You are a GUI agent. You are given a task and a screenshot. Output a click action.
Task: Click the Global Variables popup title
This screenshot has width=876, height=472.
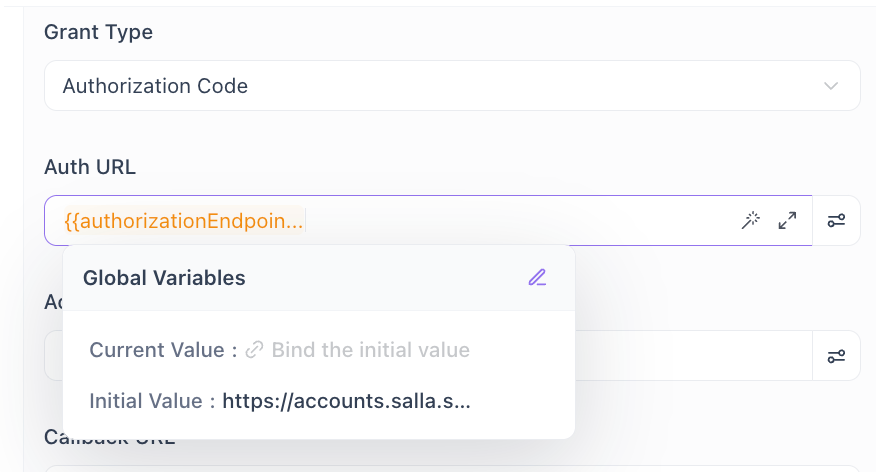click(164, 278)
